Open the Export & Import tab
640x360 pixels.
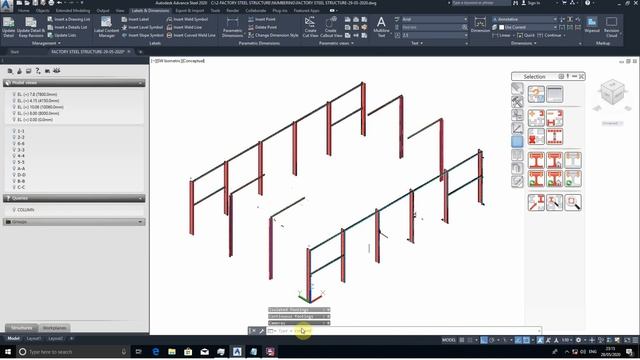[x=189, y=11]
